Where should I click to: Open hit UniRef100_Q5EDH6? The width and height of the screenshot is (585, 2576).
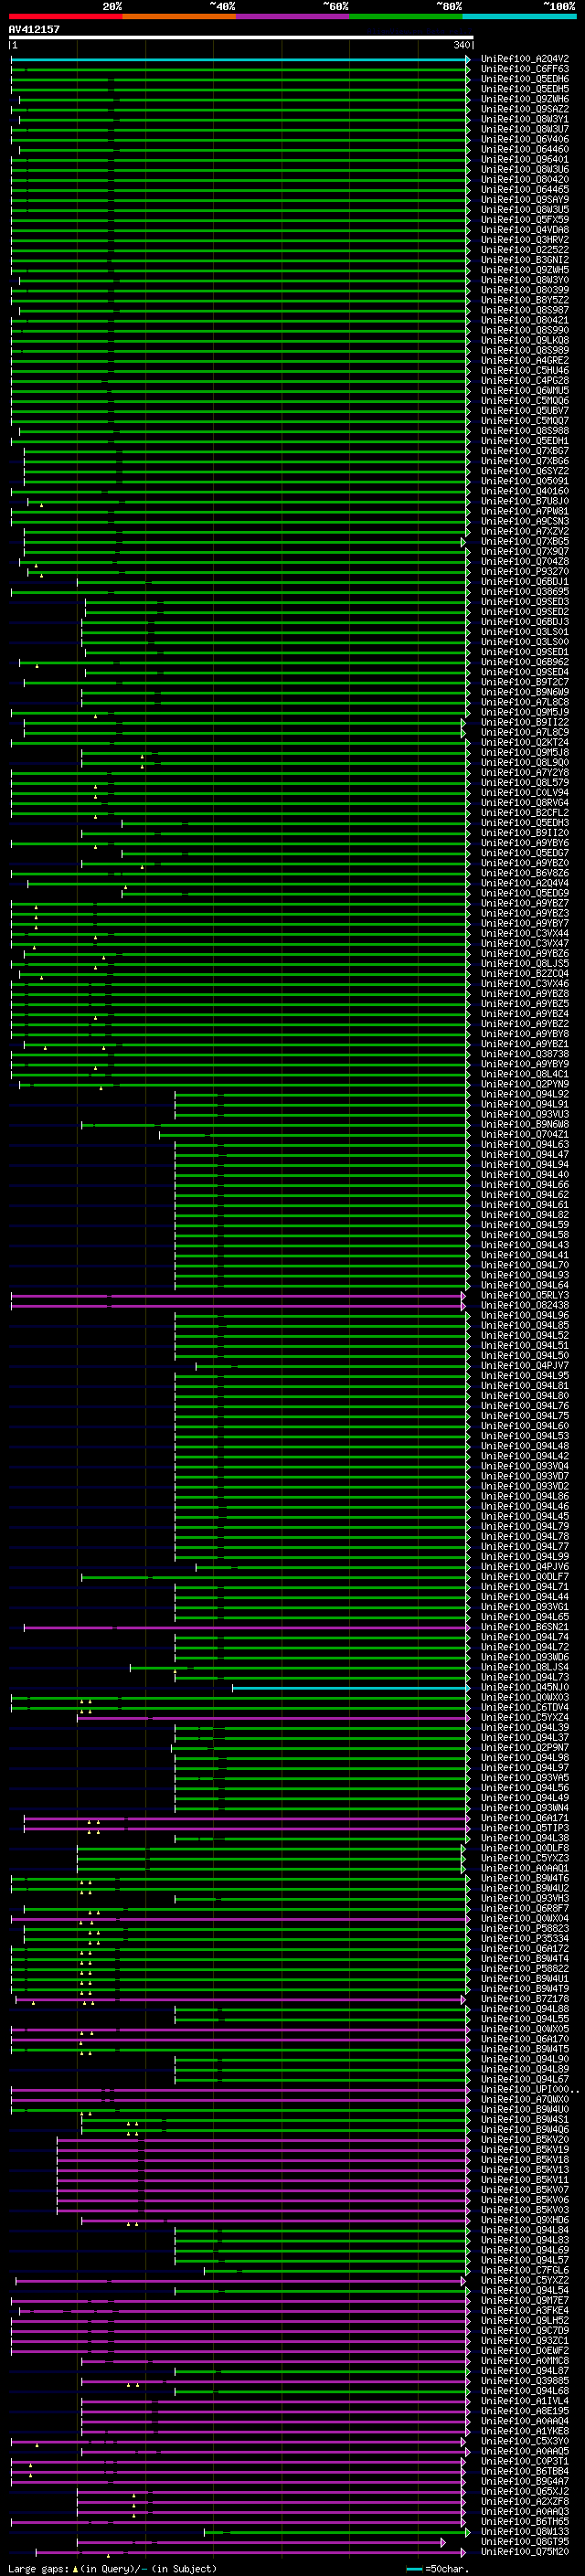click(x=525, y=79)
